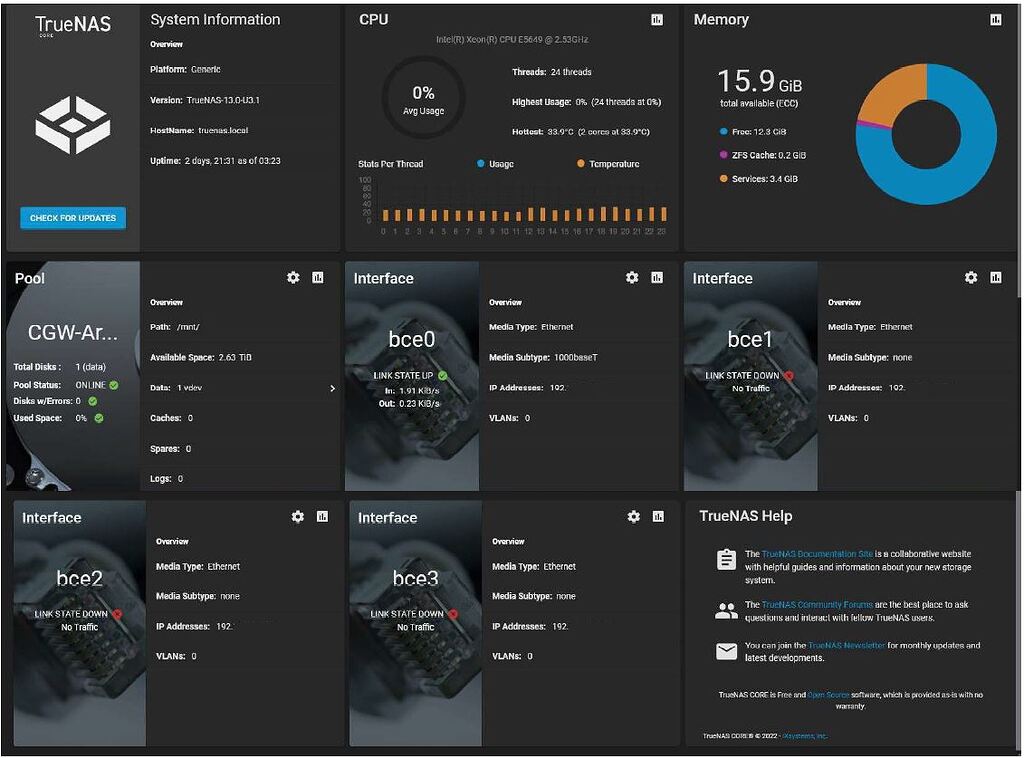Click the iXsystems, Inc. copyright link

click(x=808, y=734)
